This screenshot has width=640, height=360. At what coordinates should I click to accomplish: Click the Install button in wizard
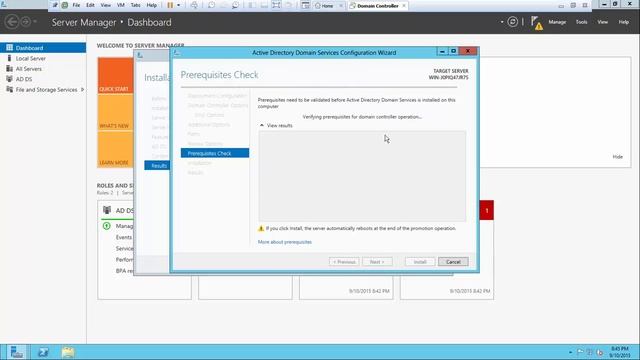[x=420, y=262]
